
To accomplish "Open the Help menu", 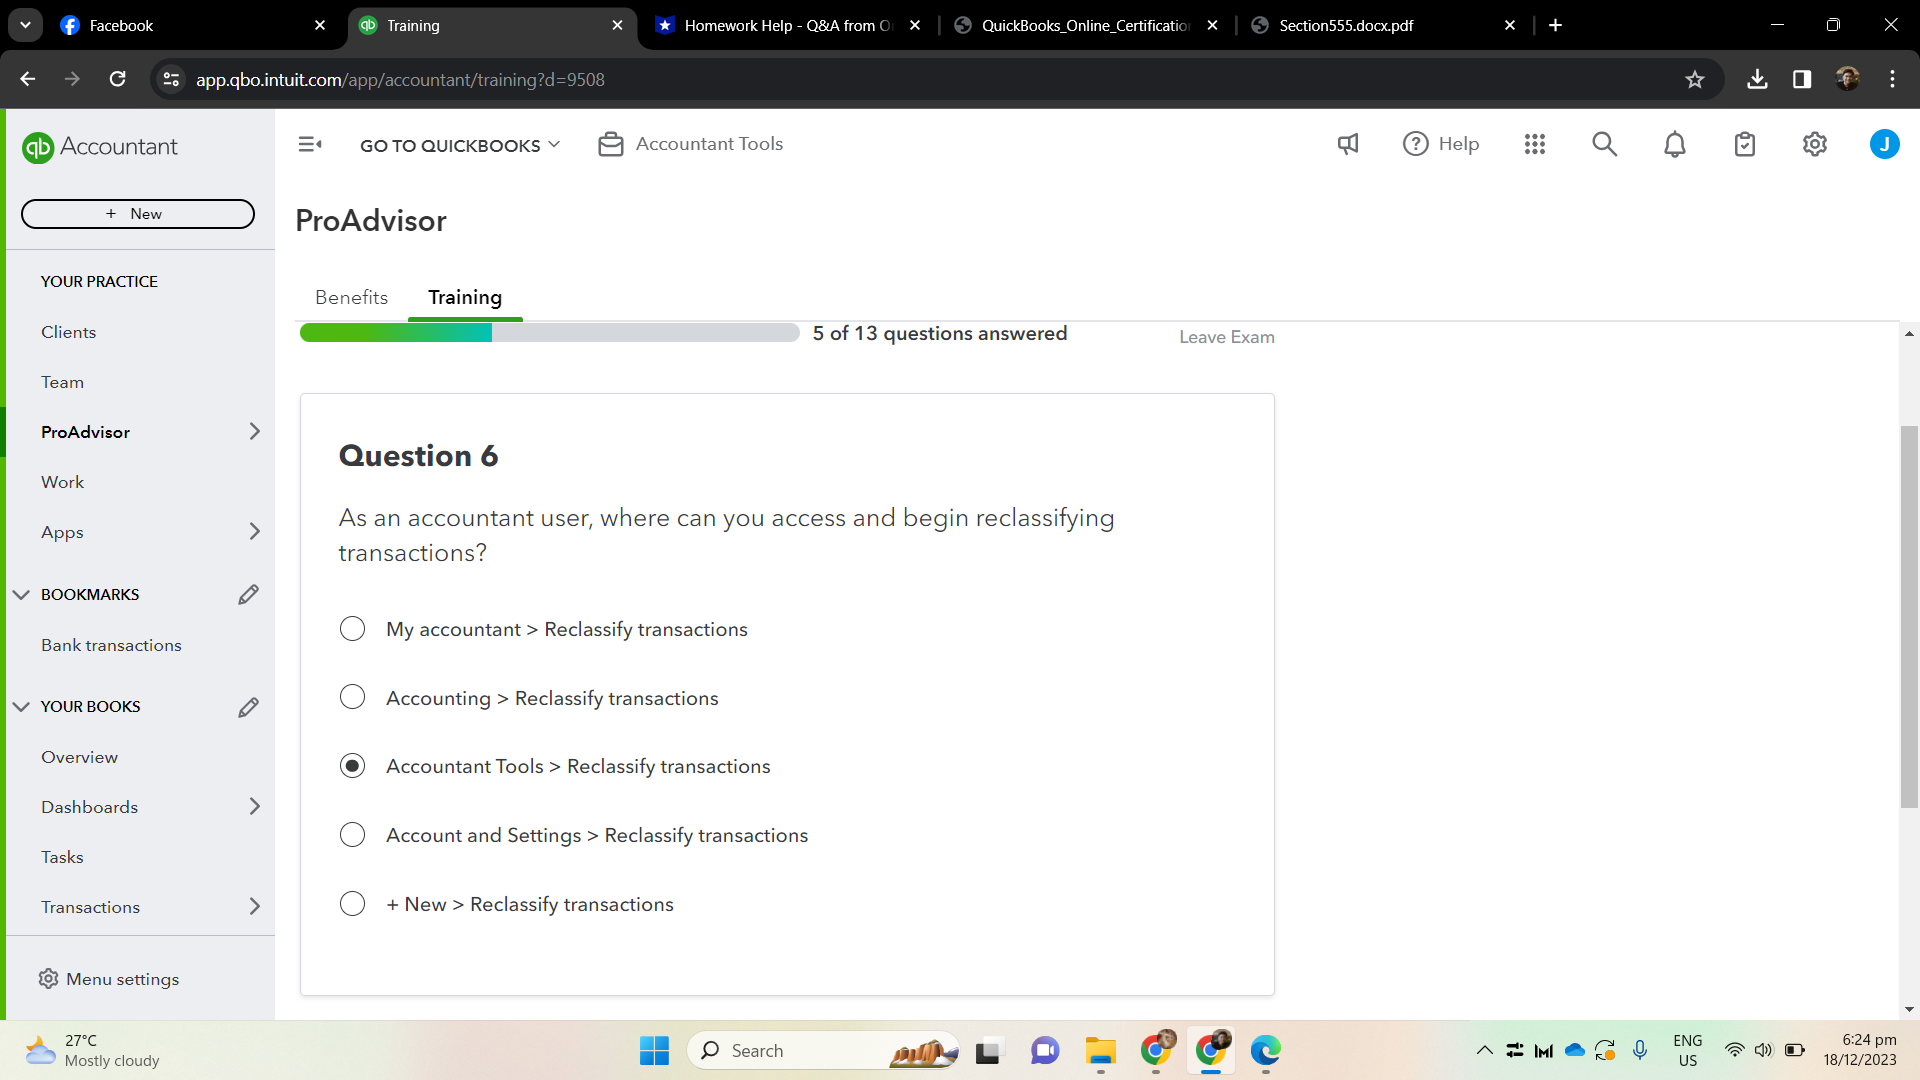I will pyautogui.click(x=1440, y=144).
